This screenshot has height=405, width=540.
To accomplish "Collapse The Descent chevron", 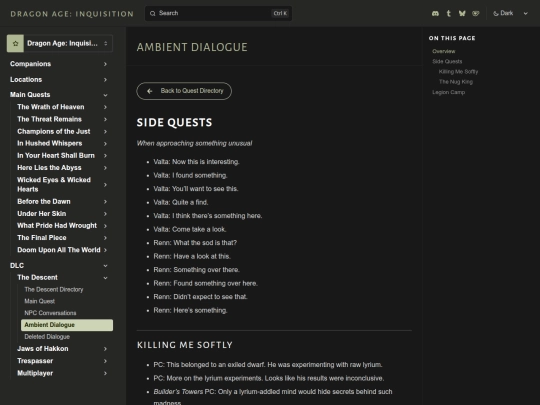I will click(105, 278).
